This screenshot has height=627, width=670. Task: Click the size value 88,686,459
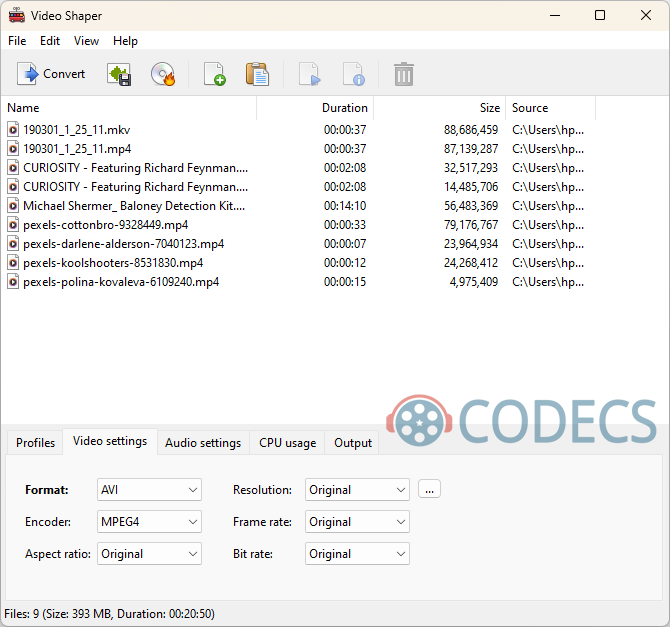pos(471,130)
